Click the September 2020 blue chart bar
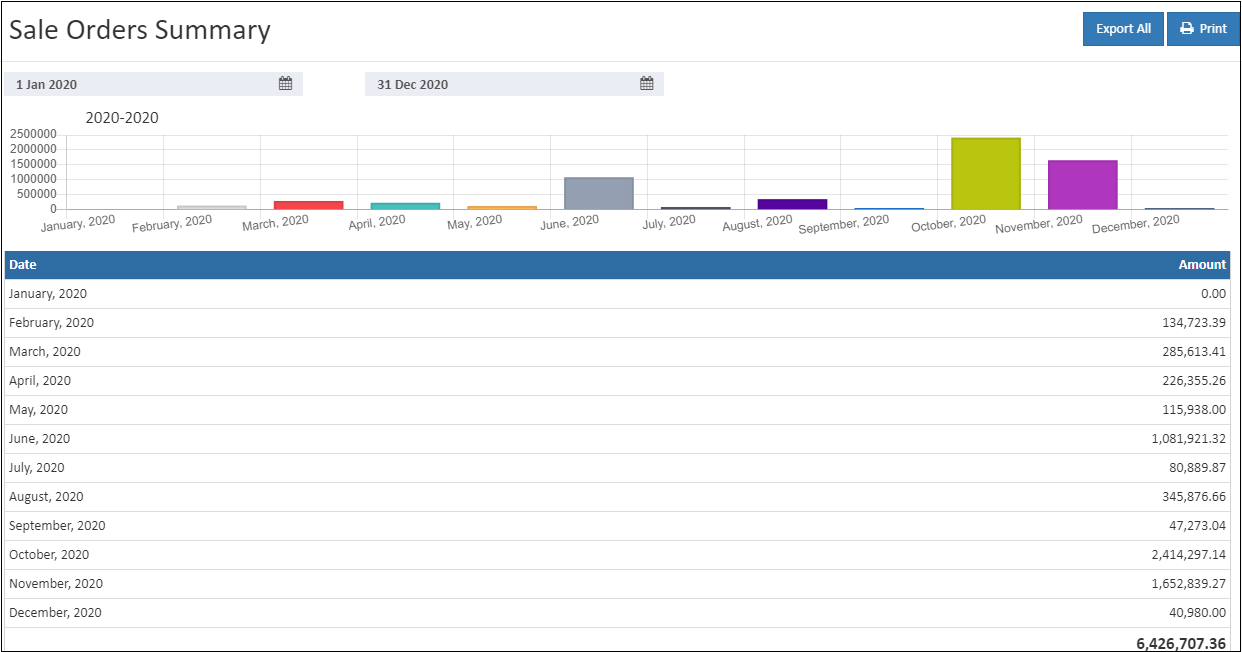This screenshot has width=1242, height=652. [x=889, y=209]
